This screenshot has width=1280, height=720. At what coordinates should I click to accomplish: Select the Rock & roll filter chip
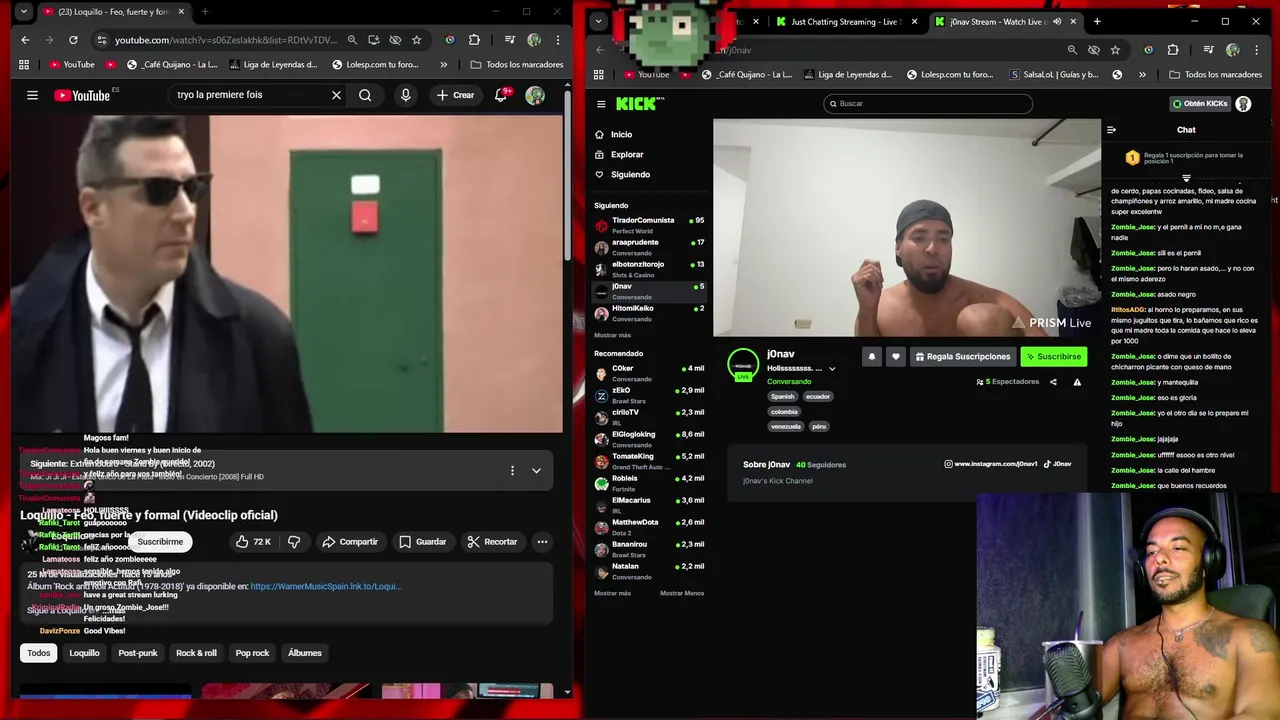pos(196,653)
